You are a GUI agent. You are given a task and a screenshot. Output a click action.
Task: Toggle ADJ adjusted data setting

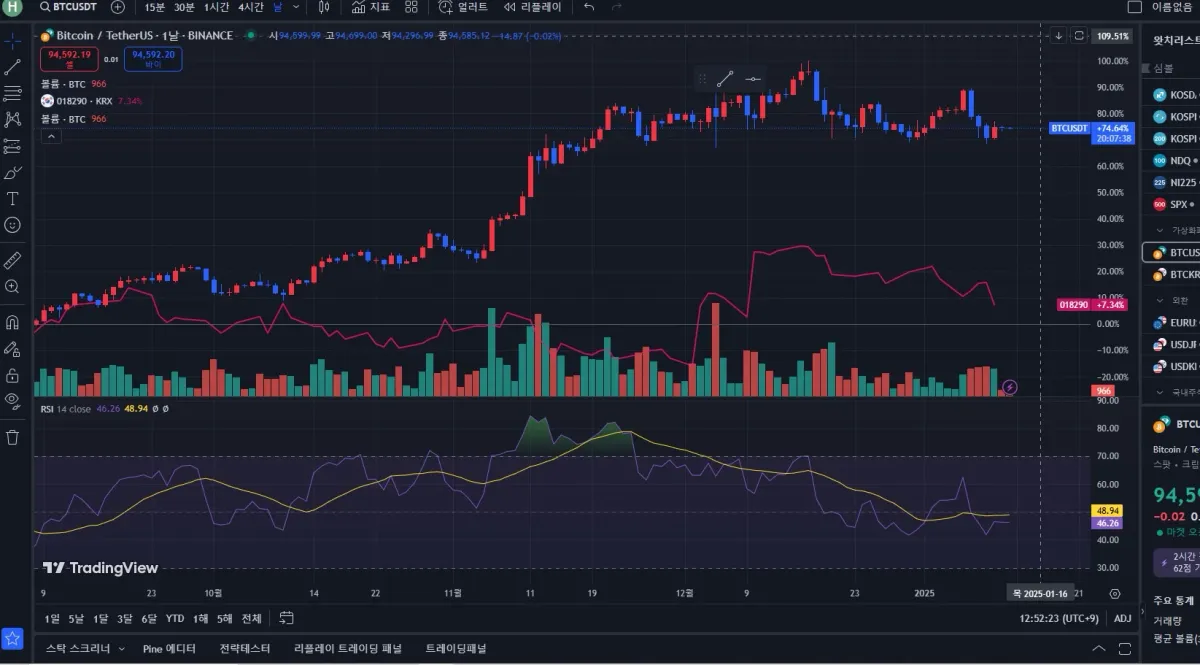click(1123, 618)
